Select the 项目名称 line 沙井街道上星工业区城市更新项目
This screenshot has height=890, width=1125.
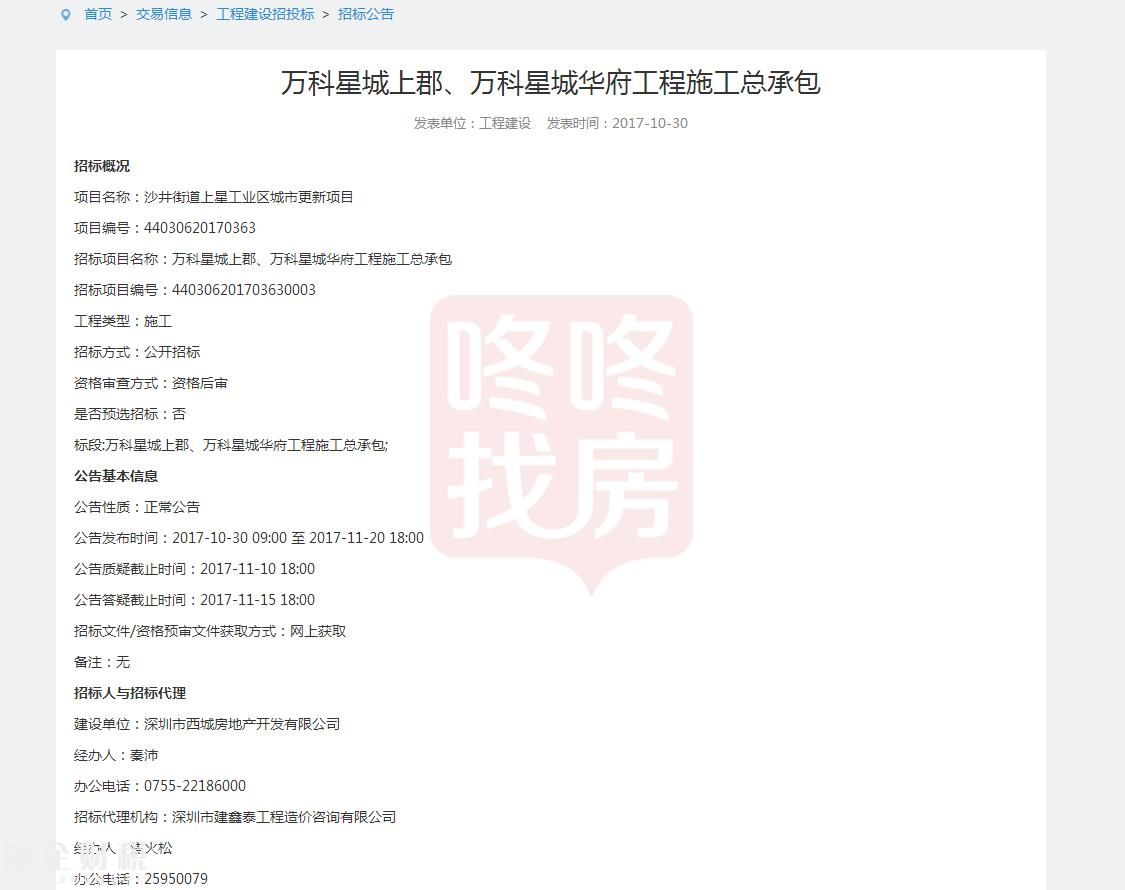pos(214,197)
